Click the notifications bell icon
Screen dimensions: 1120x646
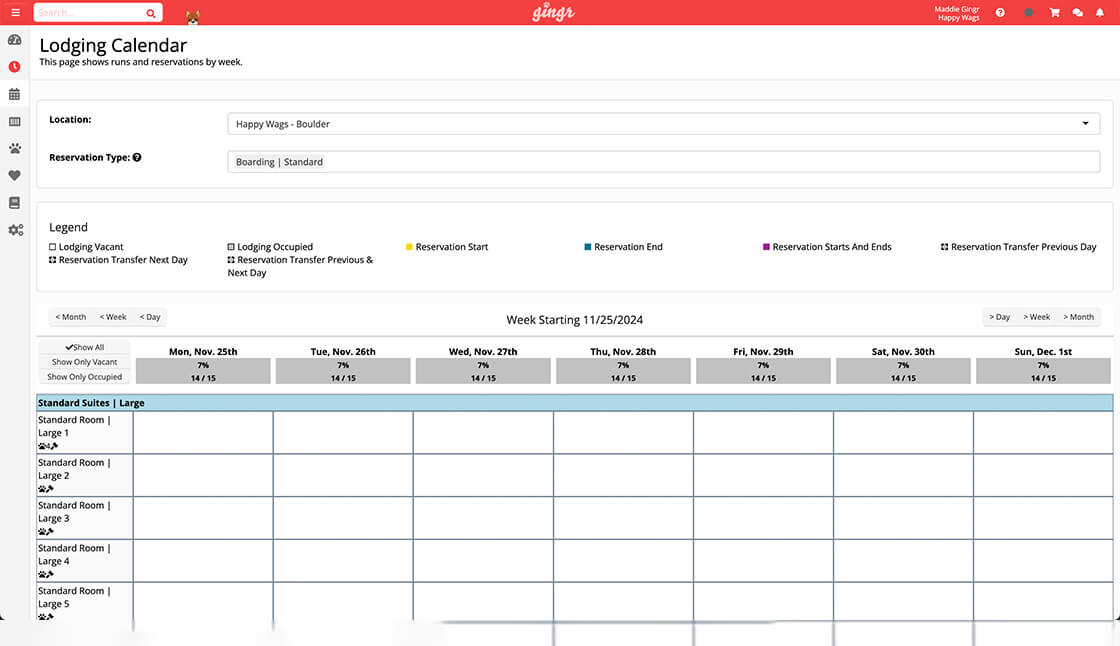(x=1101, y=12)
